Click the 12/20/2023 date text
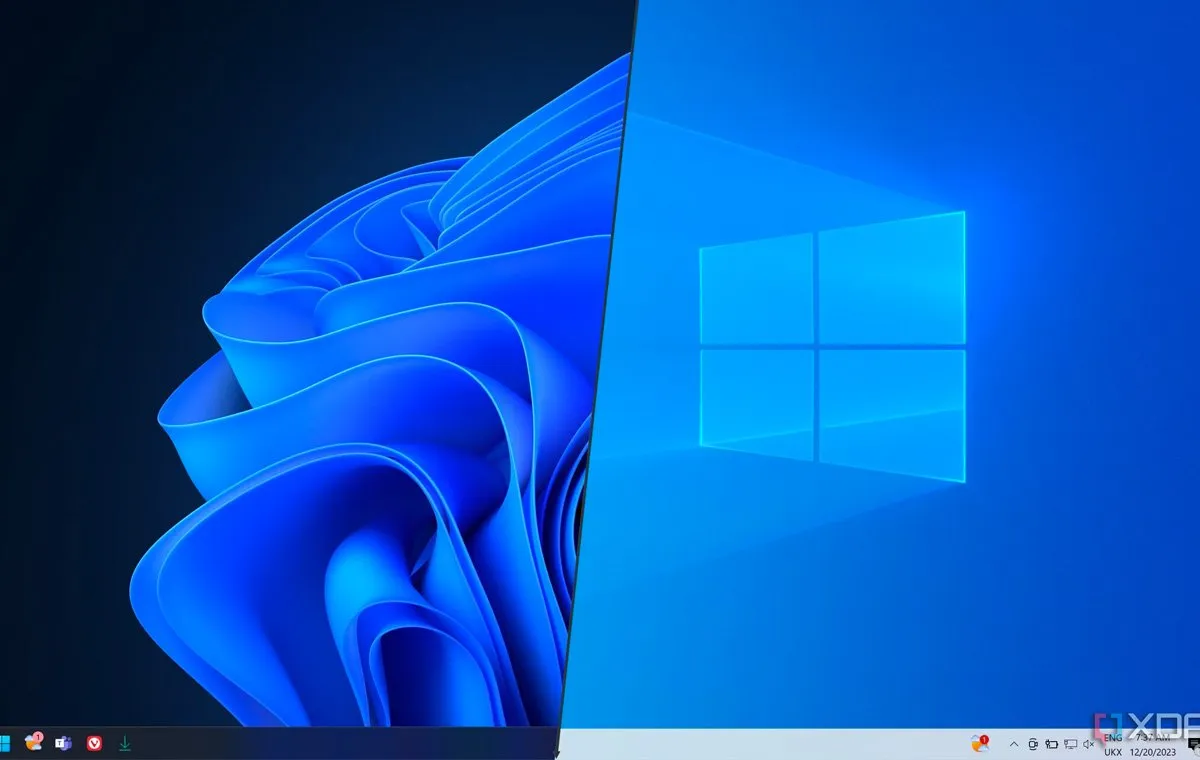1200x760 pixels. (x=1152, y=751)
